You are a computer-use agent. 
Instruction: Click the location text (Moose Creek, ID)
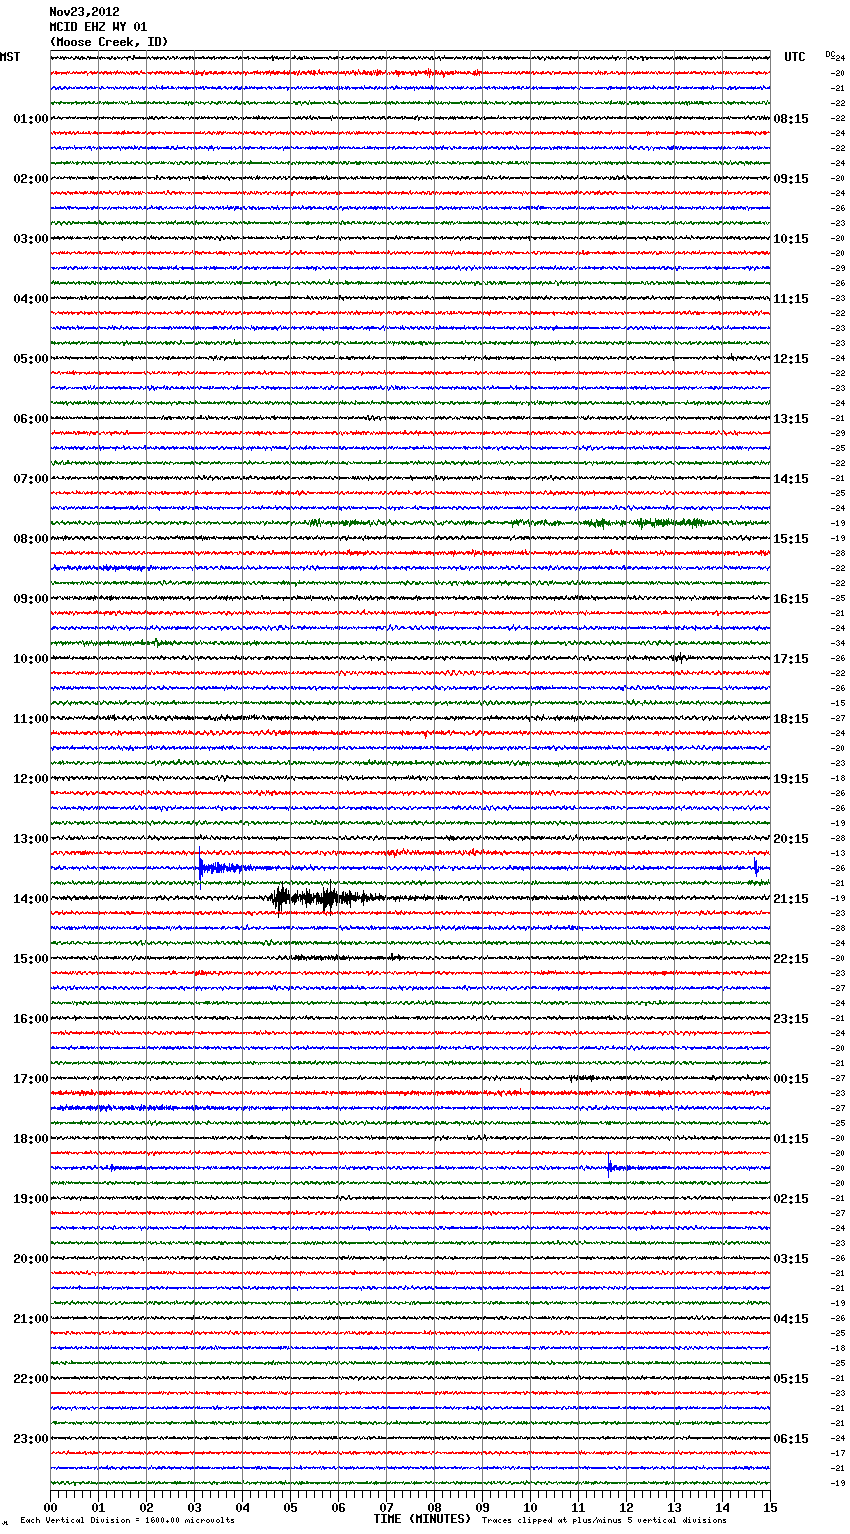(109, 42)
